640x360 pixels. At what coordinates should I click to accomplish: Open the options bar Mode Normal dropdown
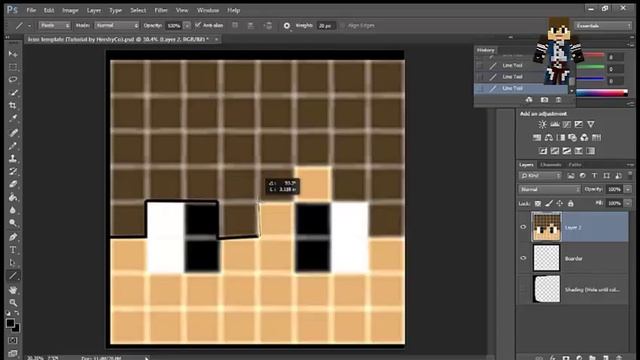116,25
